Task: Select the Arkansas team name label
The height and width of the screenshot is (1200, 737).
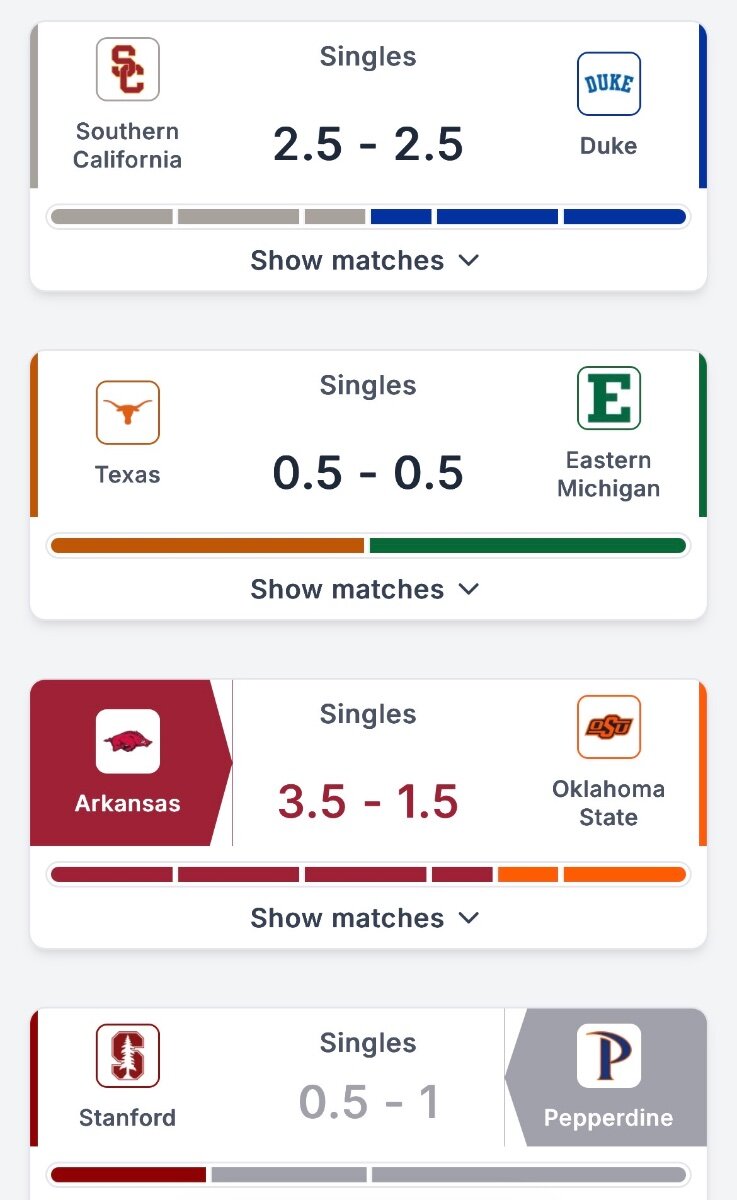Action: pyautogui.click(x=128, y=803)
